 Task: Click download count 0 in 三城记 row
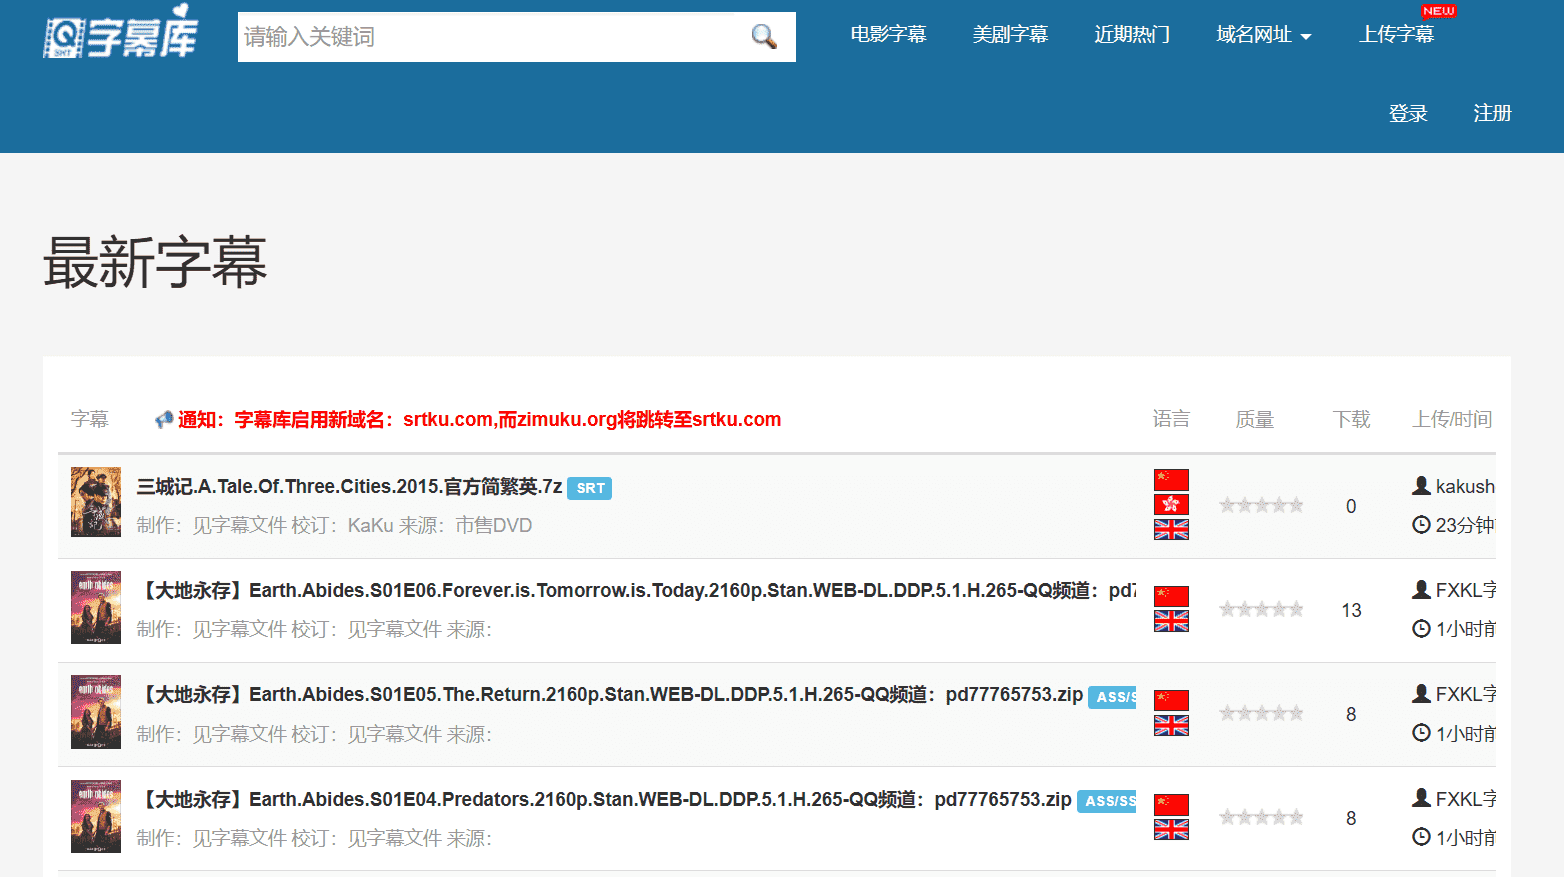click(1351, 506)
